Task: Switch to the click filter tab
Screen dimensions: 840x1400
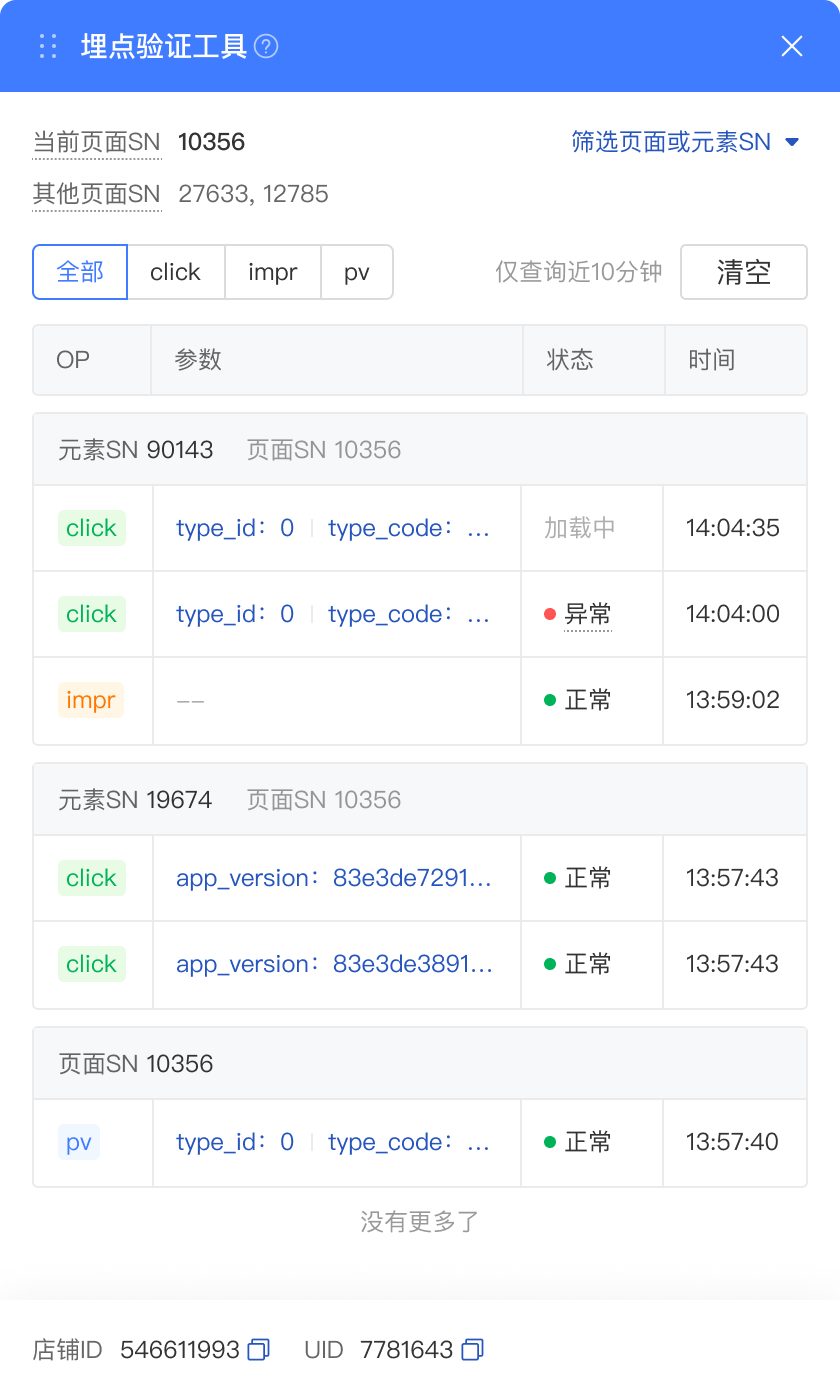Action: point(175,272)
